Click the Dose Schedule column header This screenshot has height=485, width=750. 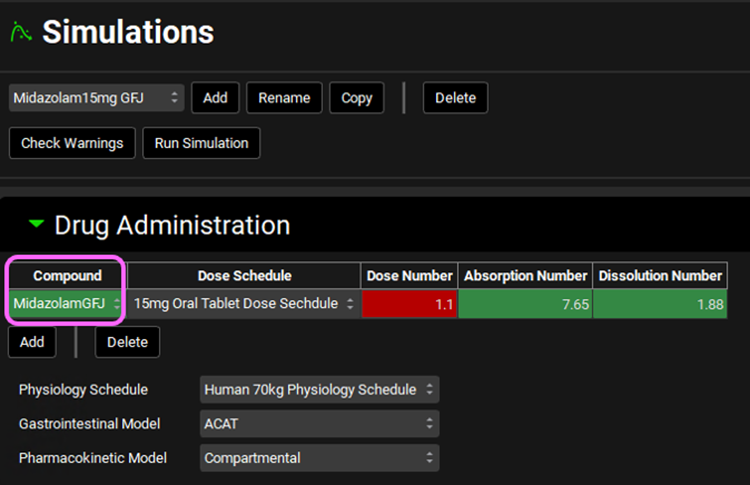[x=244, y=275]
